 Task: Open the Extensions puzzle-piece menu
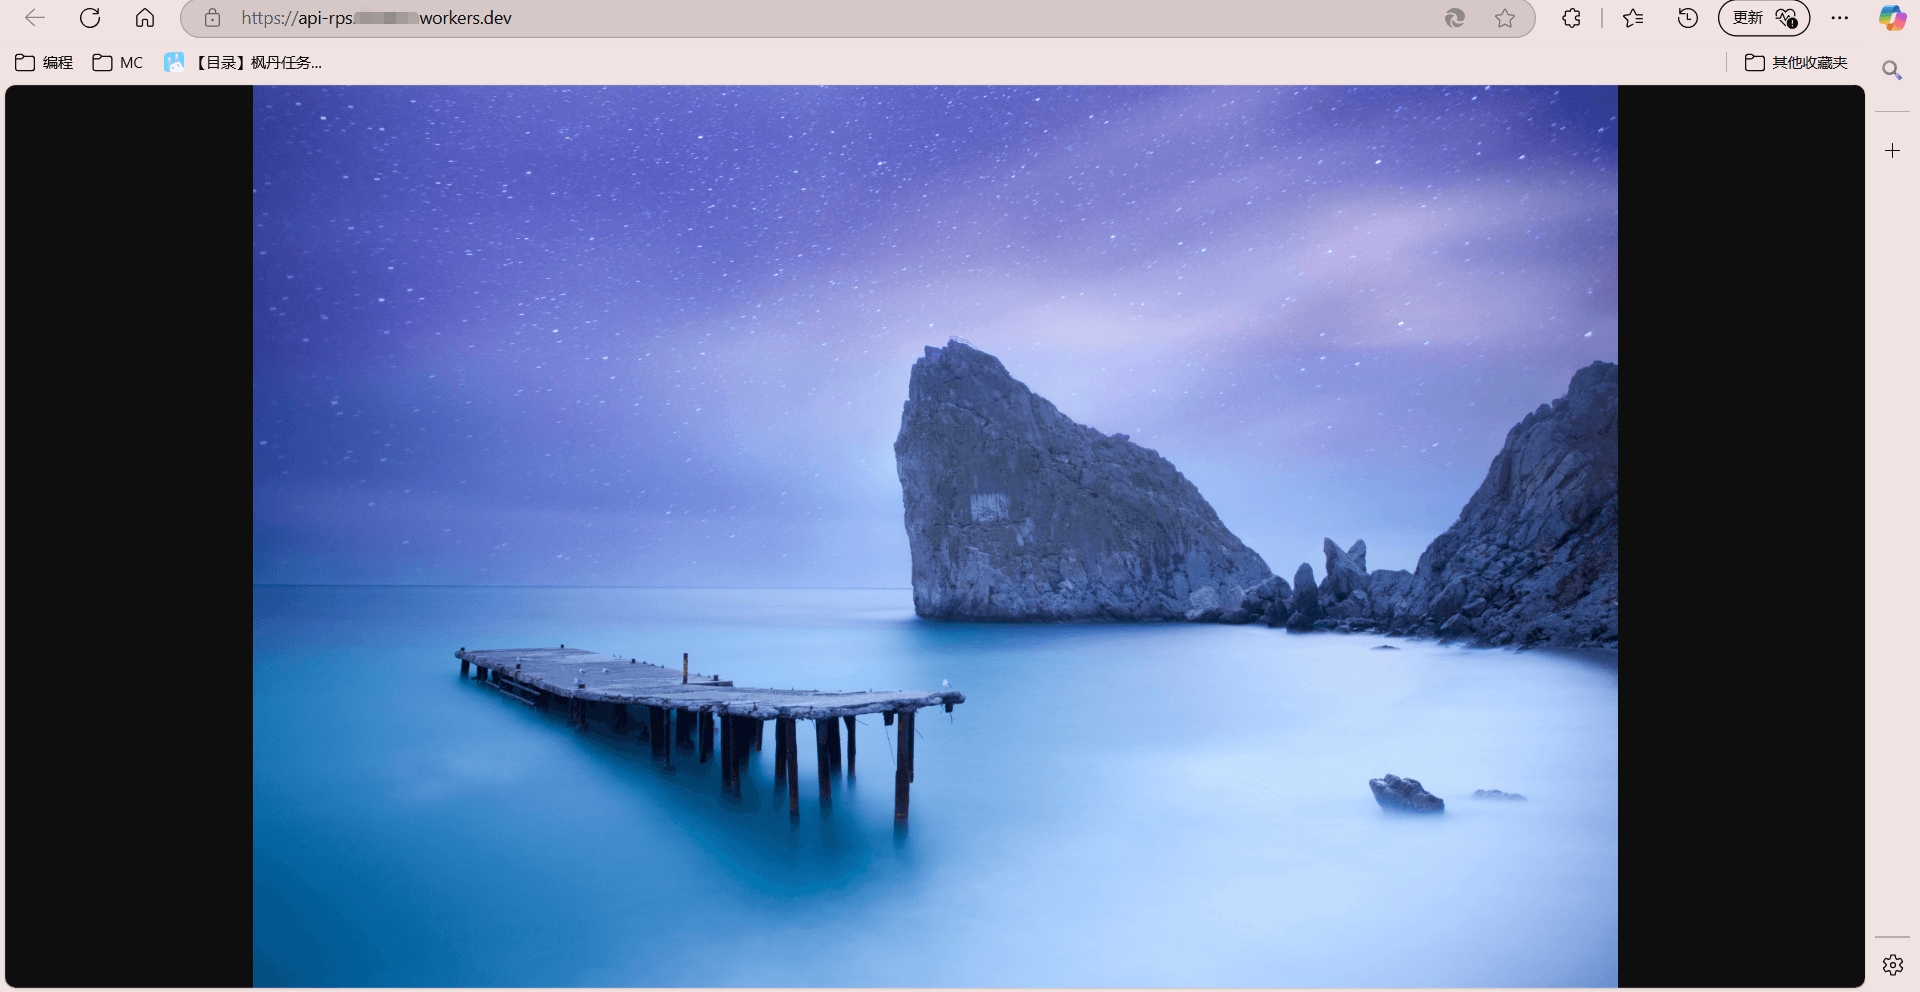click(1571, 18)
